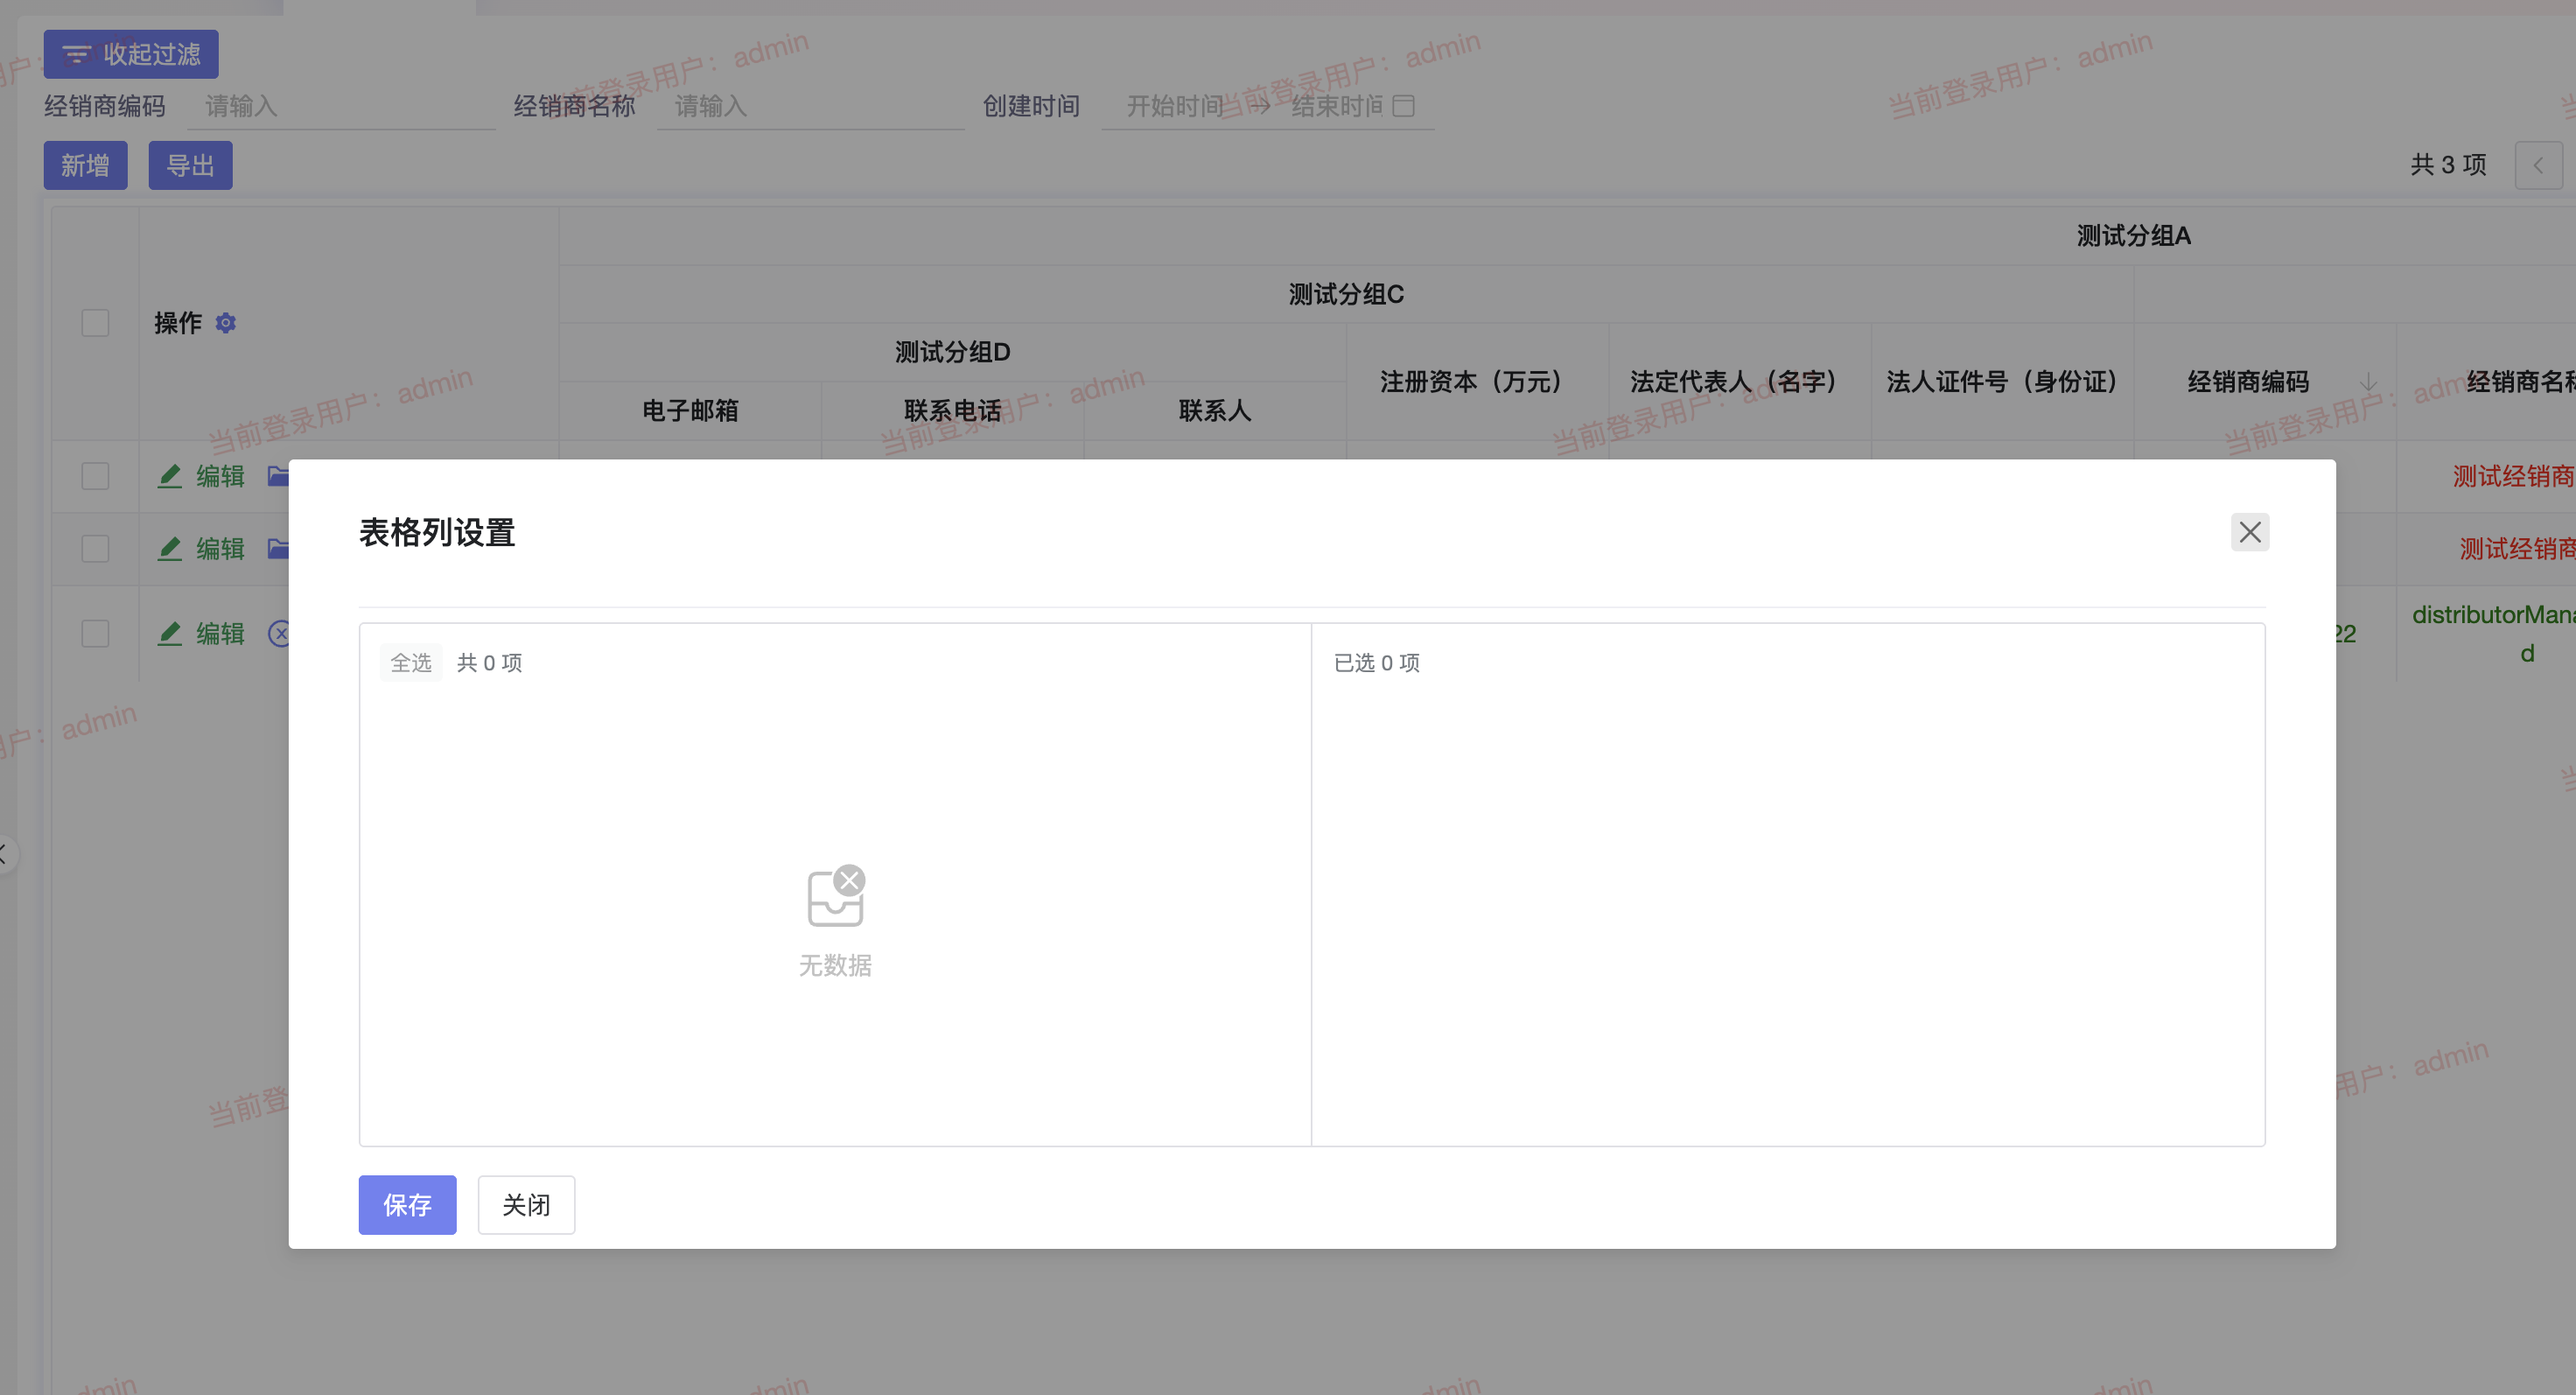Image resolution: width=2576 pixels, height=1395 pixels.
Task: Click the folder icon in second table row
Action: tap(278, 548)
